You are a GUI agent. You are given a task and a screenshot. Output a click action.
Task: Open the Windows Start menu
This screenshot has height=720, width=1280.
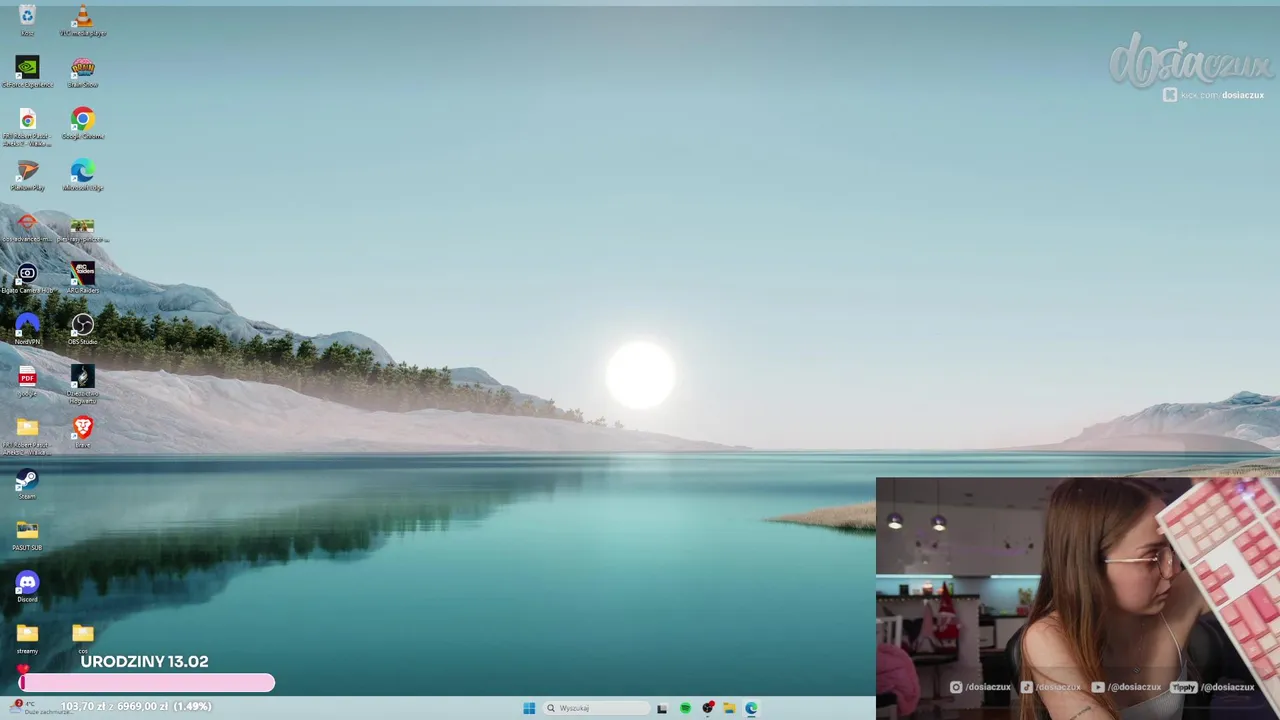pyautogui.click(x=529, y=708)
